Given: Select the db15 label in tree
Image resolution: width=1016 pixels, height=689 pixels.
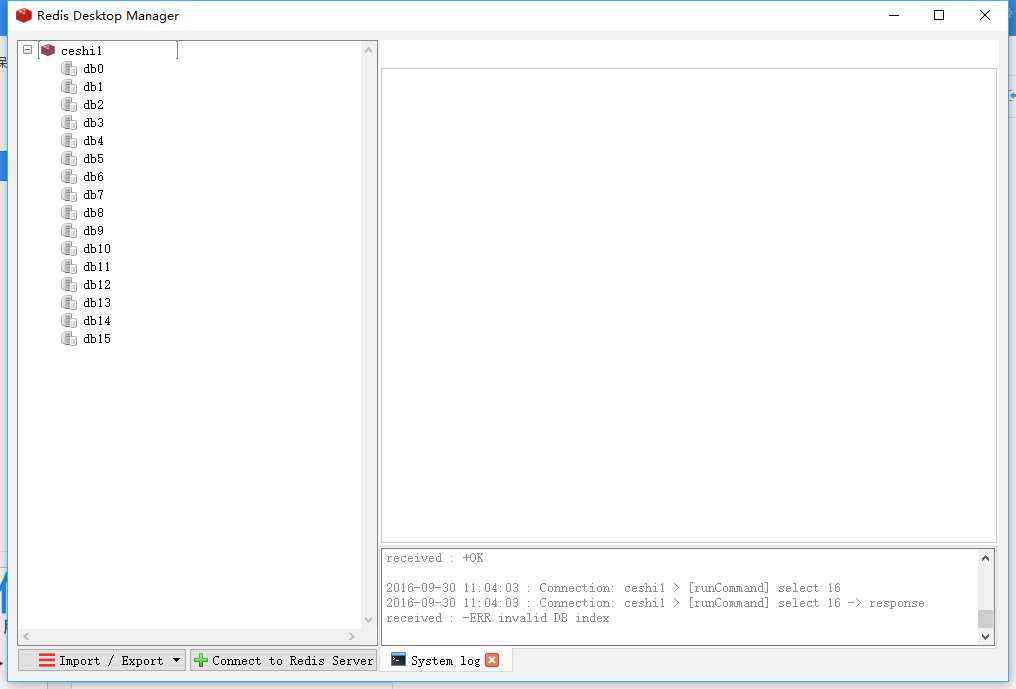Looking at the screenshot, I should pyautogui.click(x=97, y=338).
